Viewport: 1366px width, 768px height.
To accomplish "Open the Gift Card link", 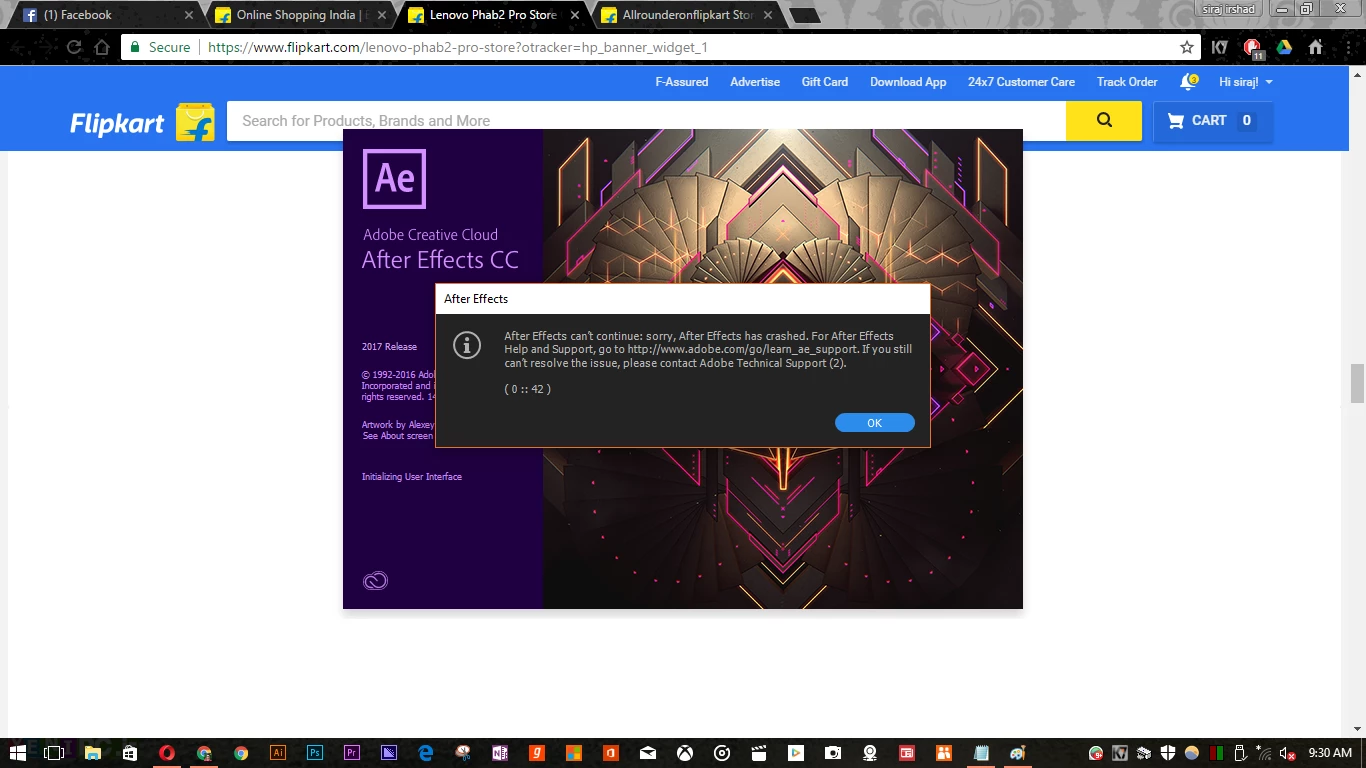I will coord(825,82).
